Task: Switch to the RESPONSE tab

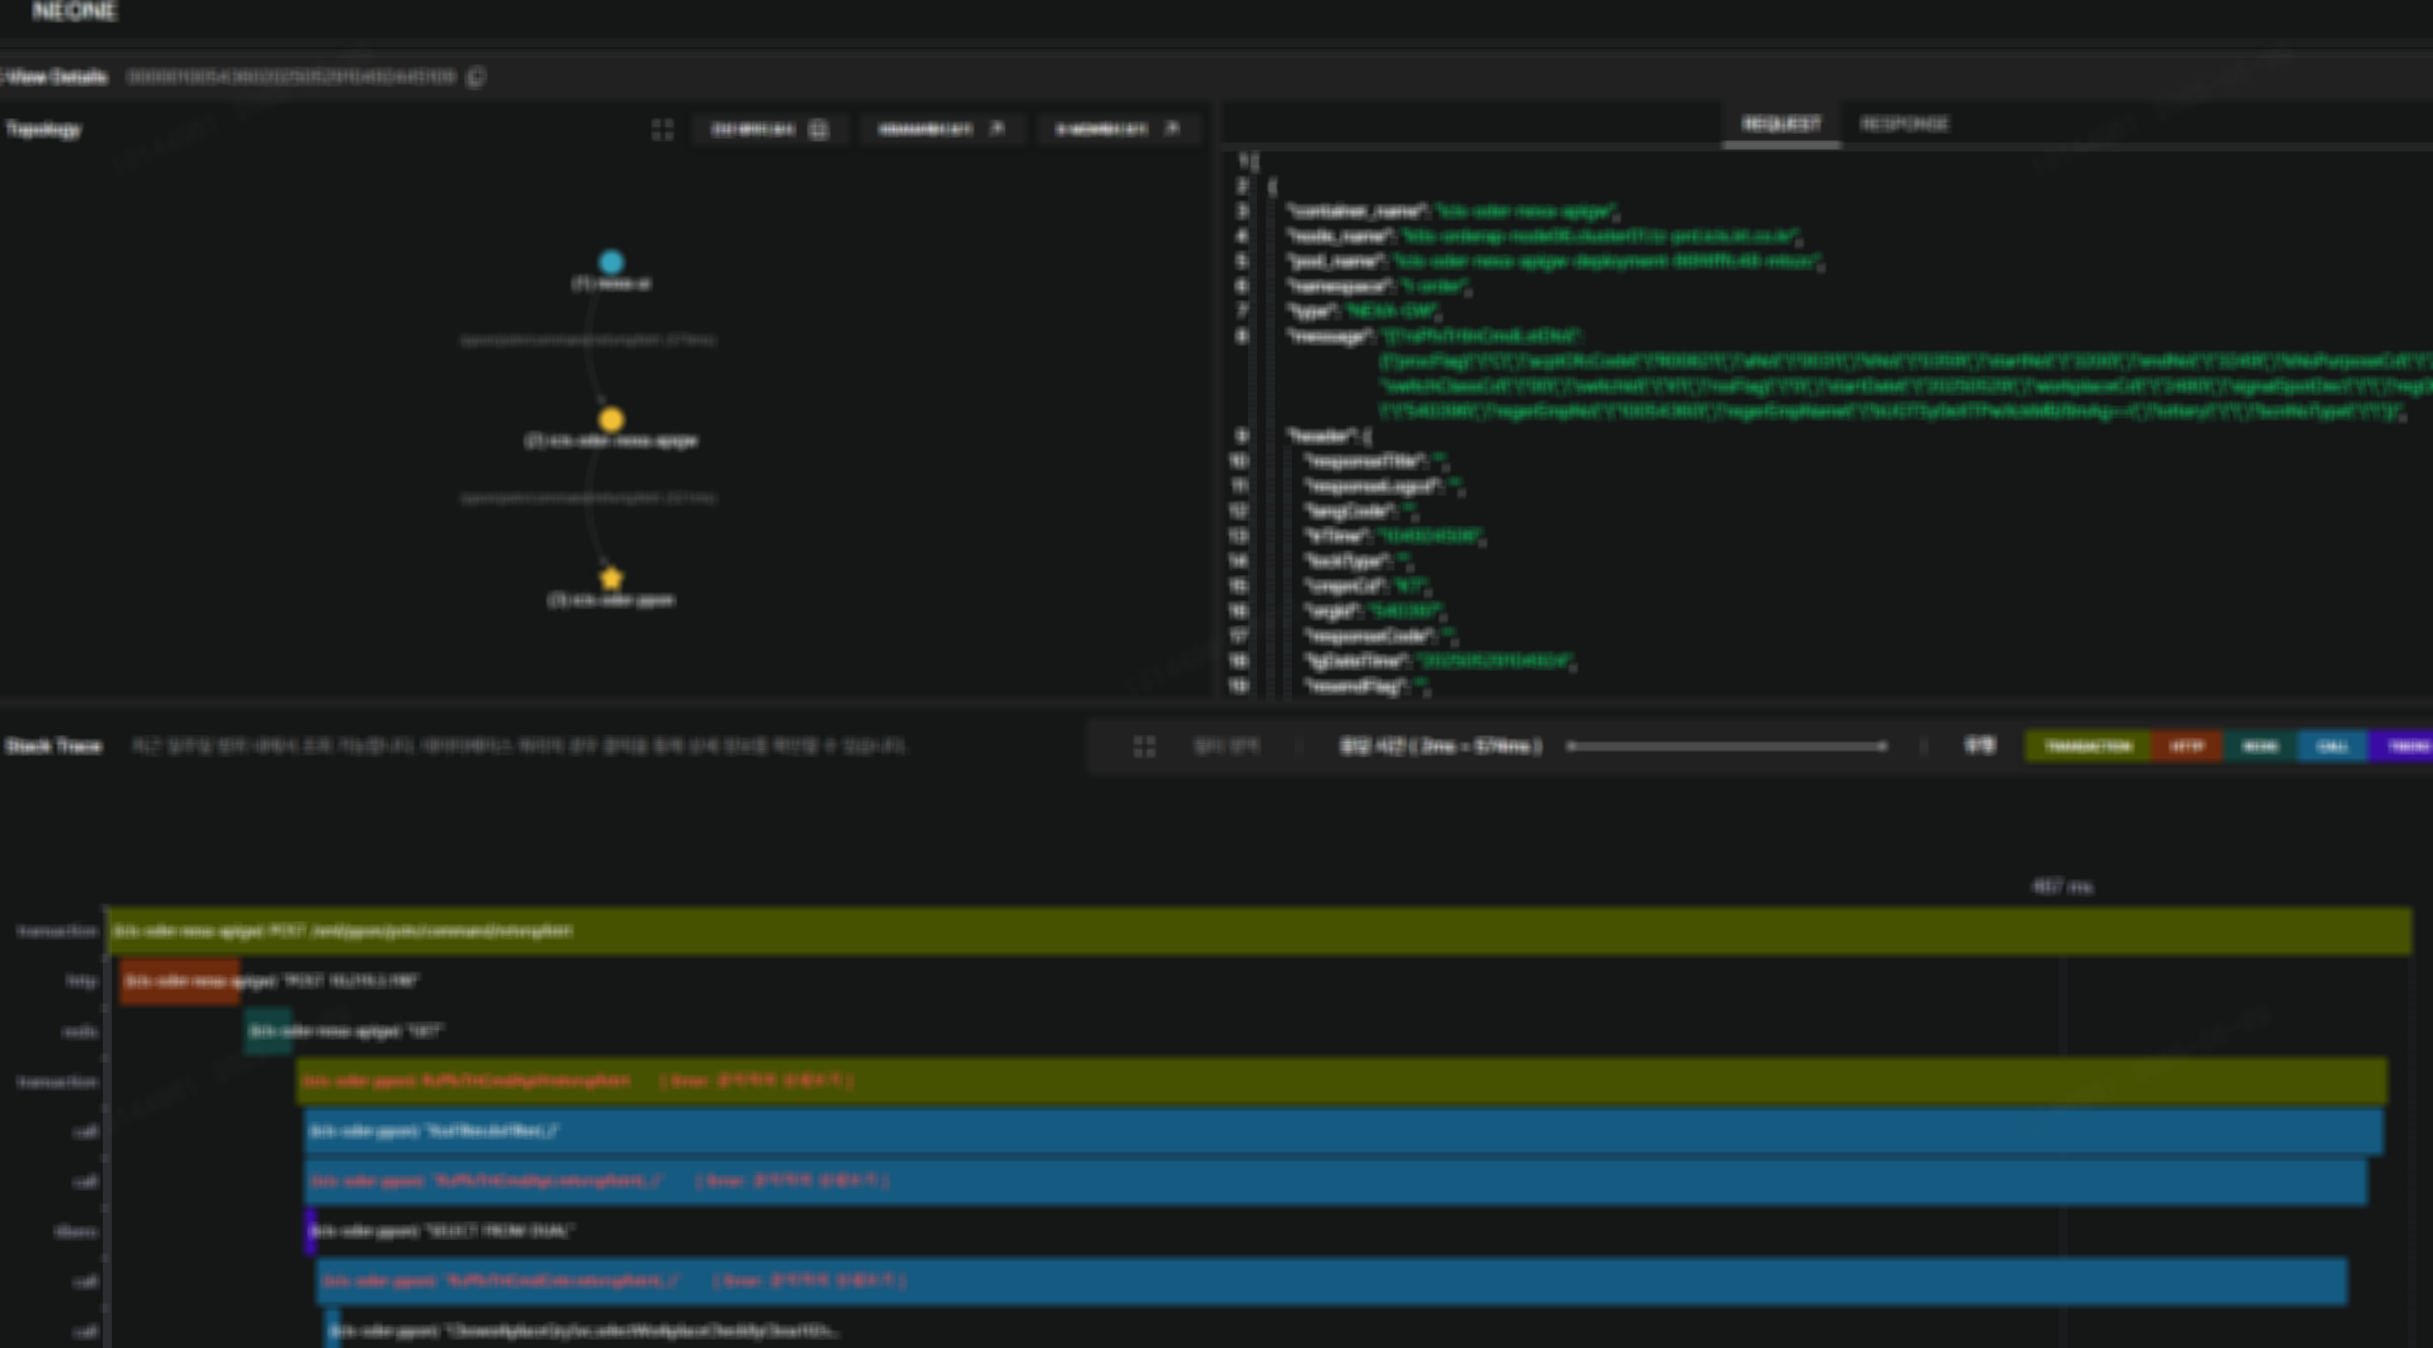Action: coord(1904,124)
